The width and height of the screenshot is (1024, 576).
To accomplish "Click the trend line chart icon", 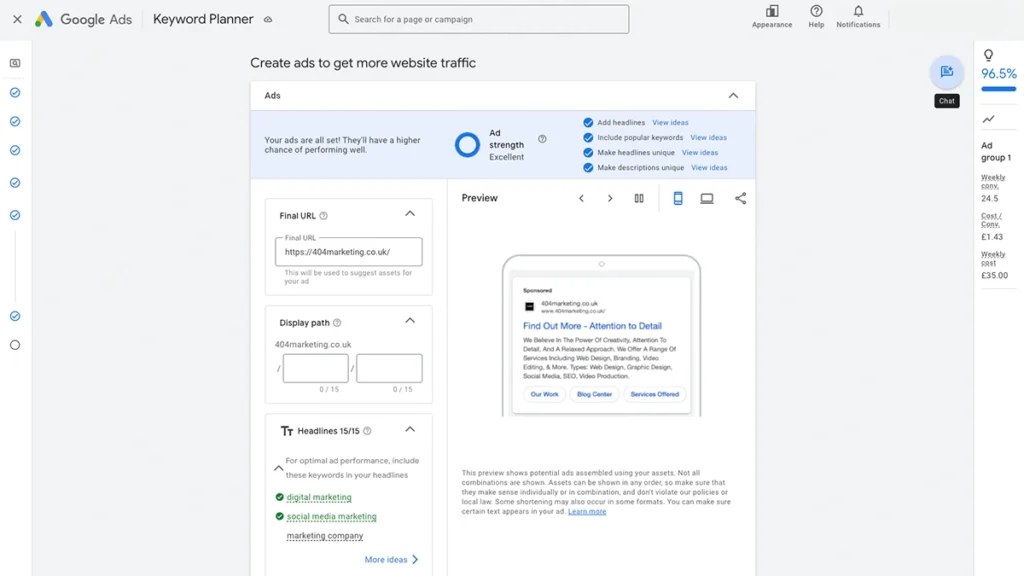I will (x=989, y=119).
